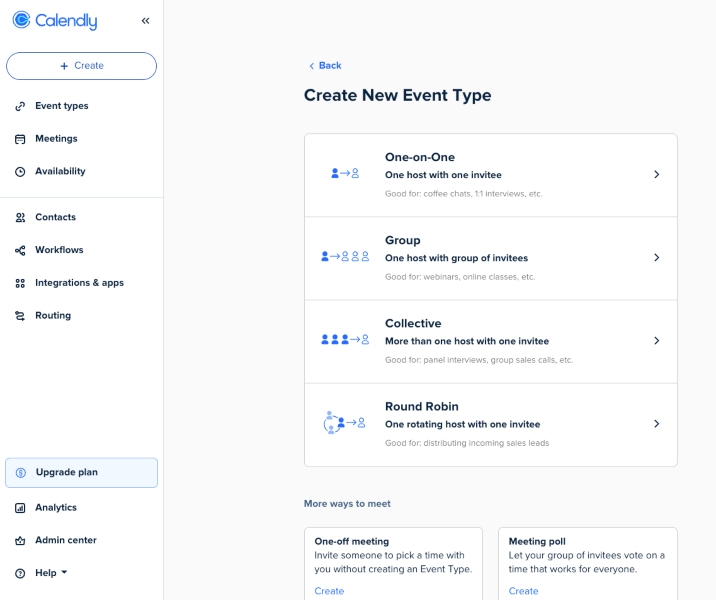Screen dimensions: 716x600
Task: Select the Collective event type title
Action: click(413, 323)
